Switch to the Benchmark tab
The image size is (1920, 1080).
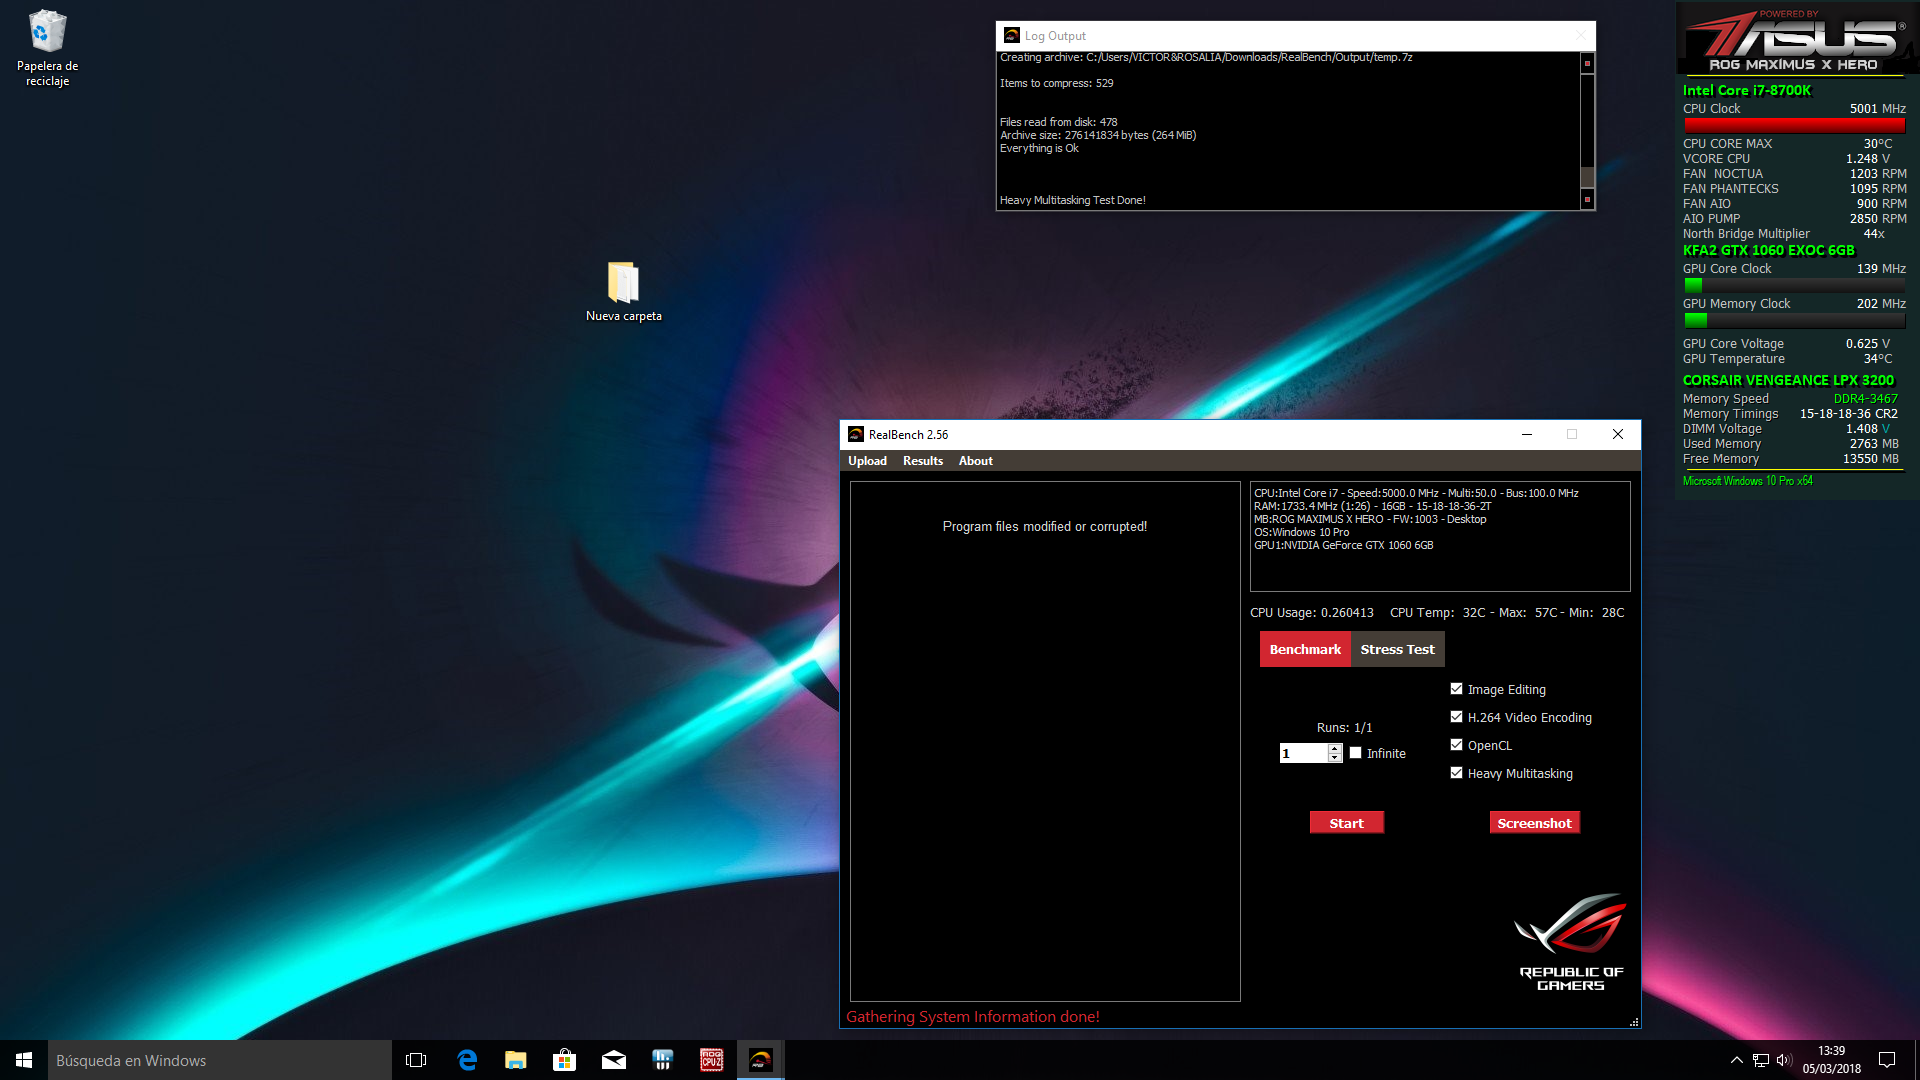[1305, 649]
